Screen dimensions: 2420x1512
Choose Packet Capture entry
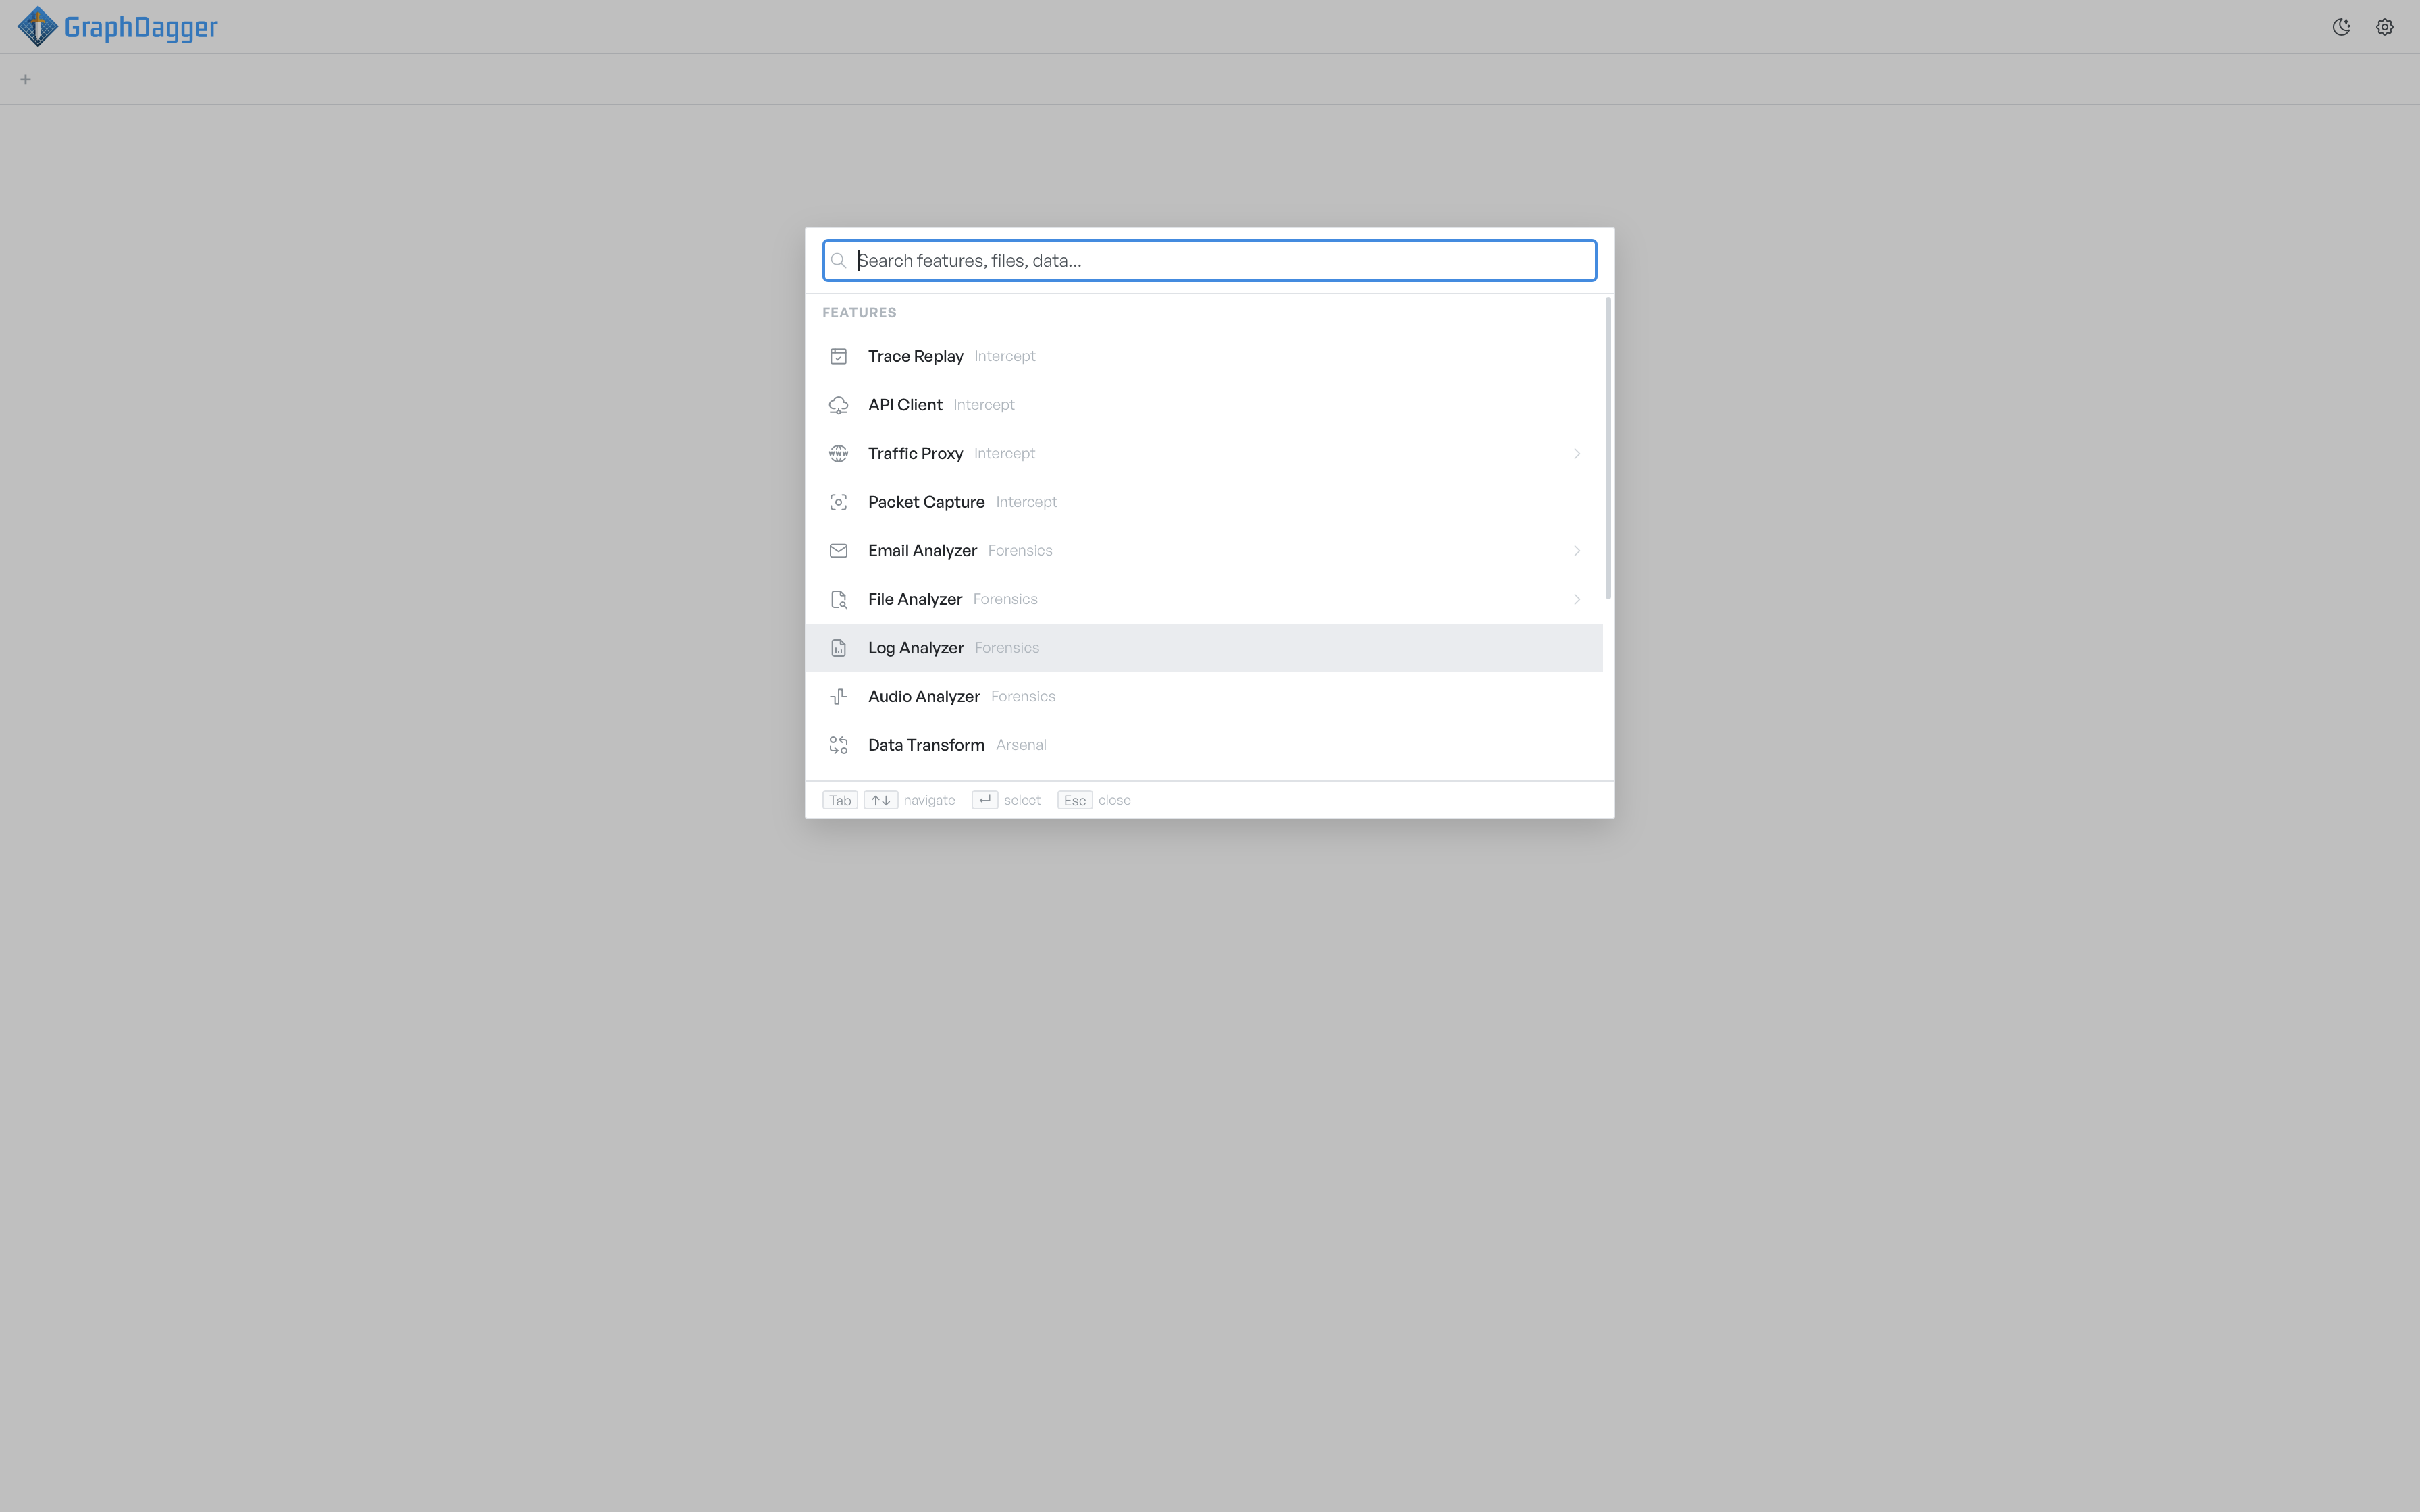coord(1204,502)
